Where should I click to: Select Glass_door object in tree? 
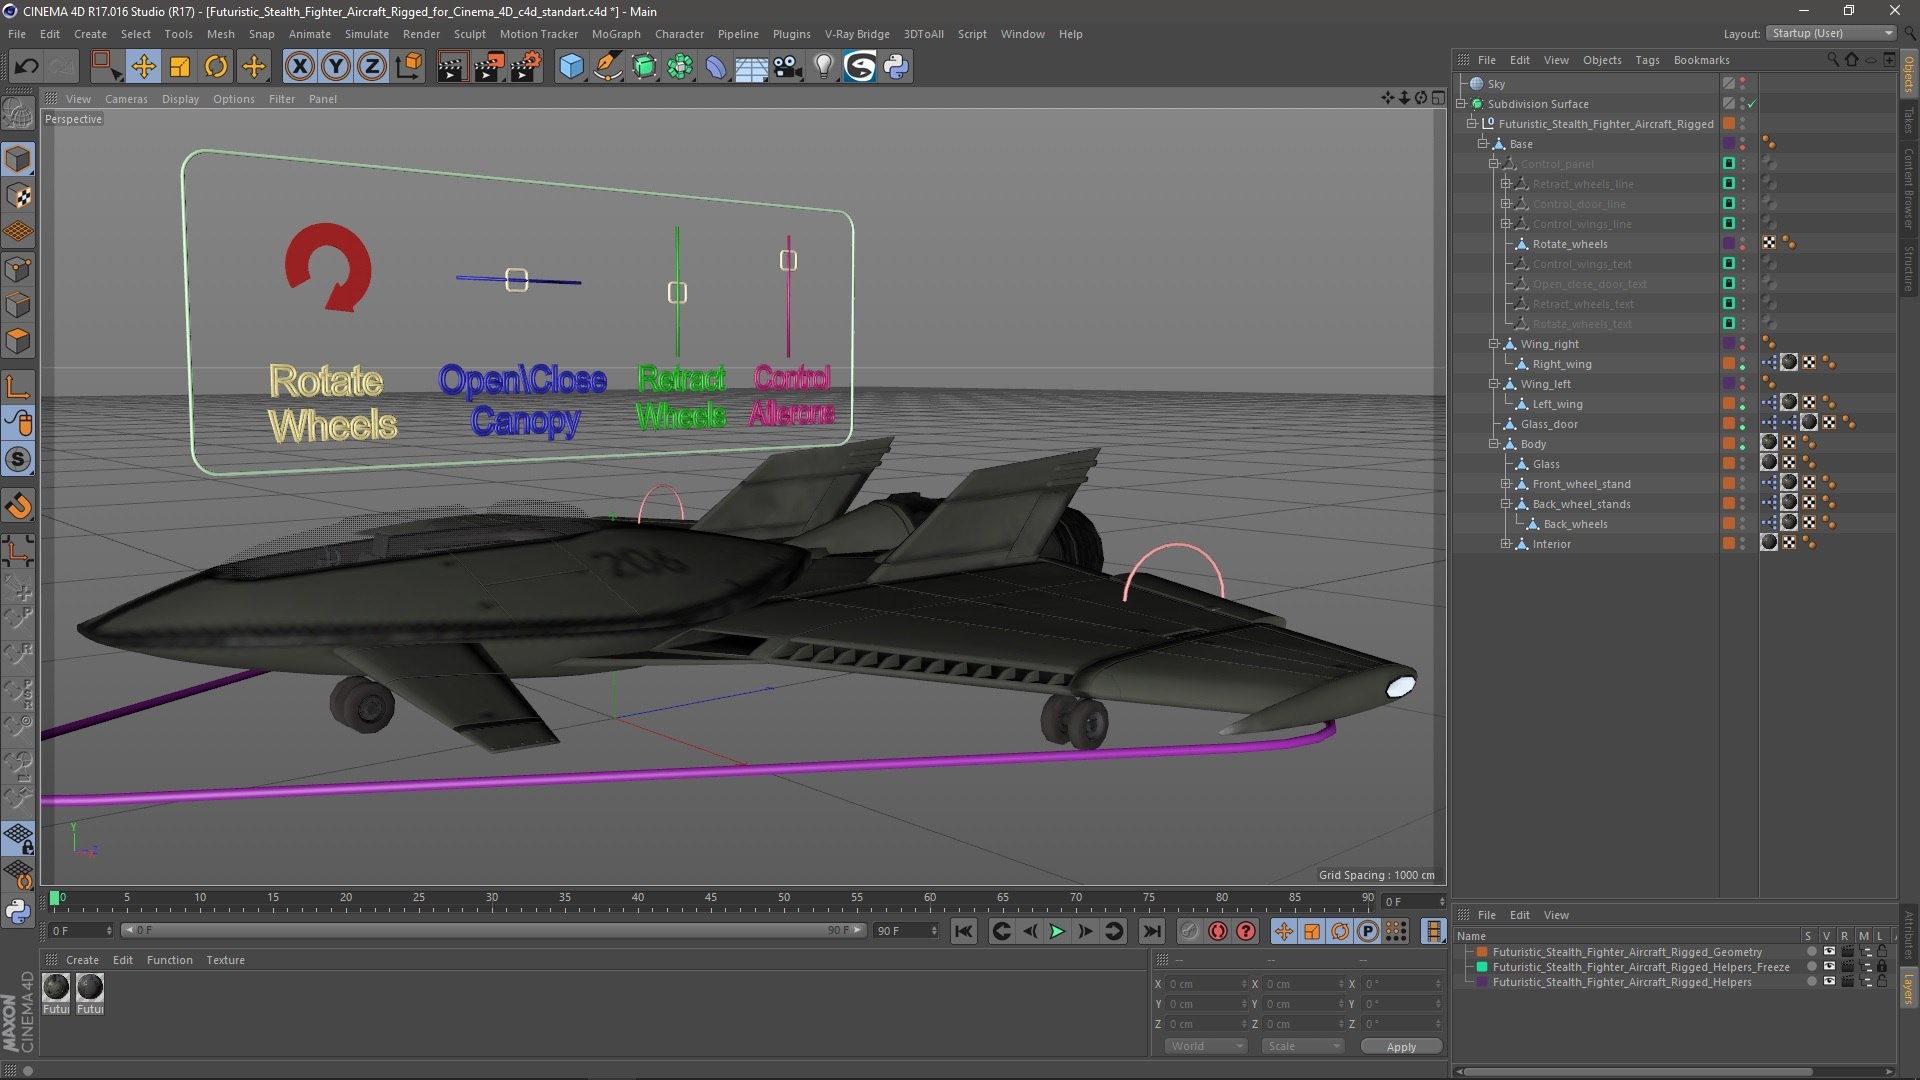[1549, 424]
